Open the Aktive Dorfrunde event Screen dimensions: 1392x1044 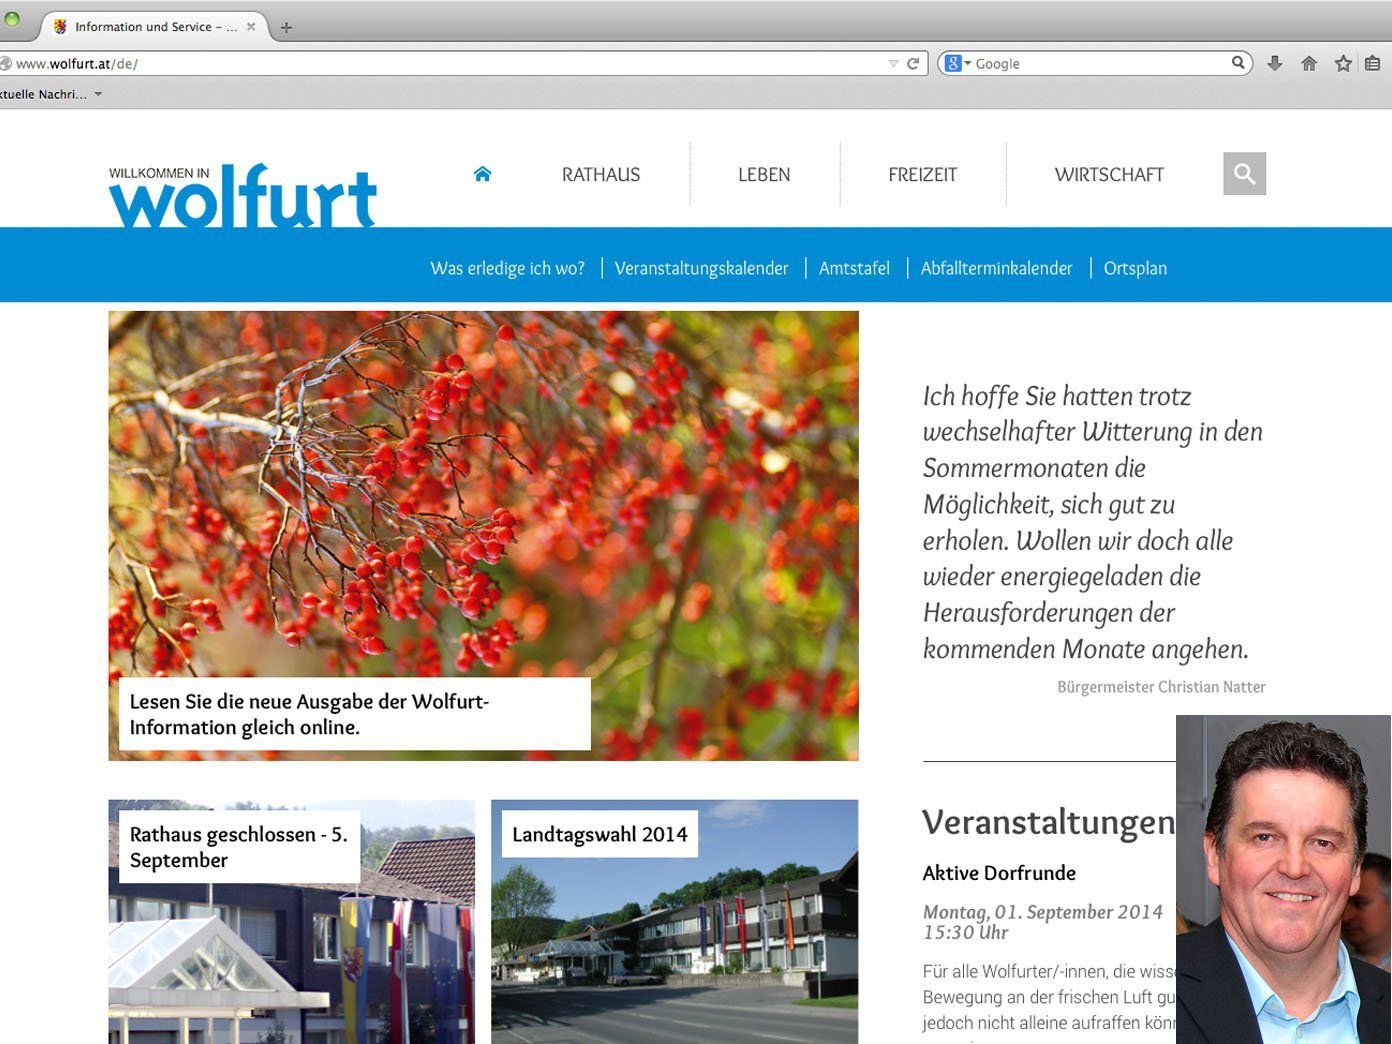click(x=999, y=873)
